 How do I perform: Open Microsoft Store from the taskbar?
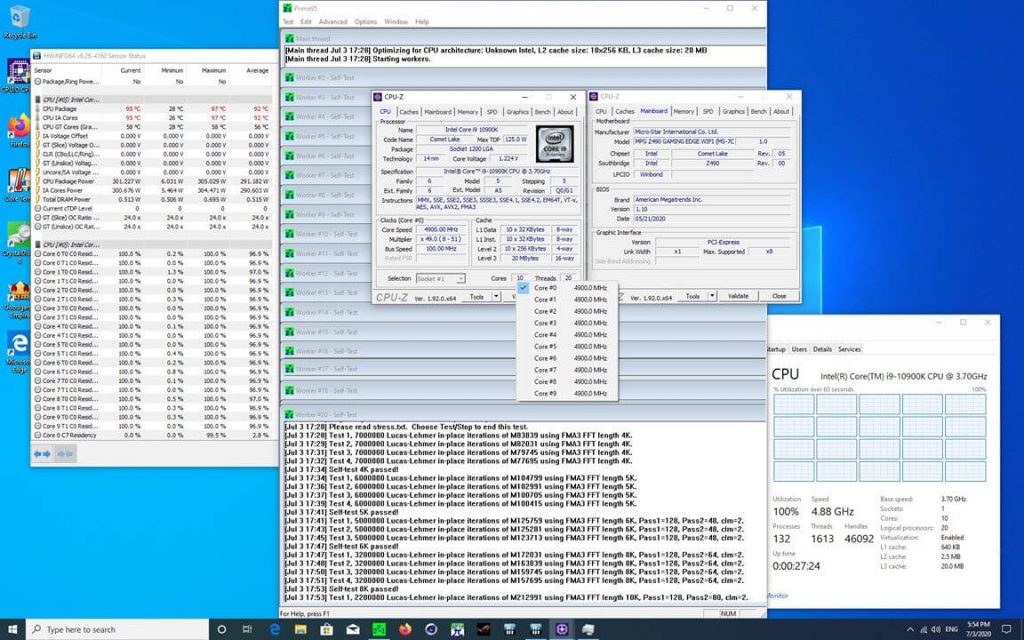pos(327,630)
